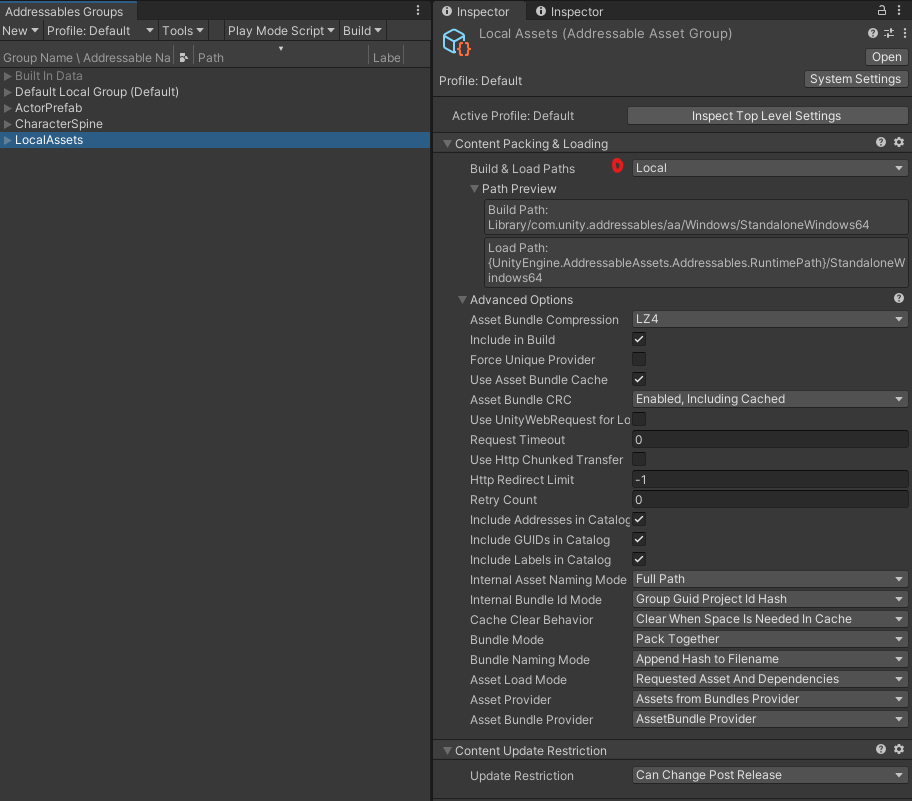This screenshot has width=912, height=801.
Task: Click the Addressable Asset Group cube icon
Action: click(457, 42)
